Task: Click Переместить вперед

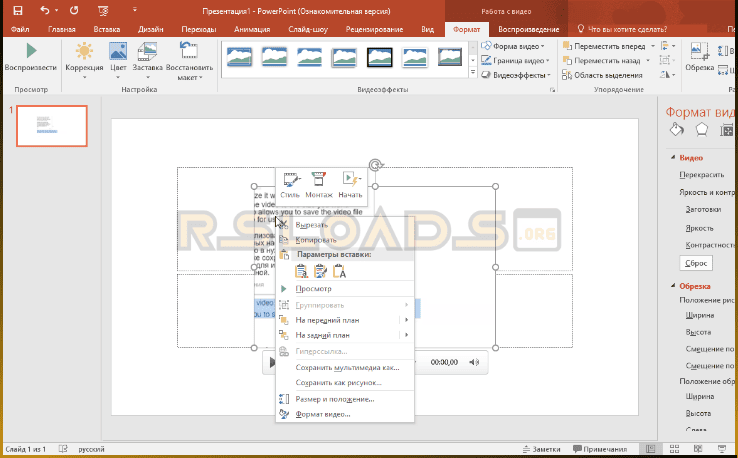Action: point(604,46)
